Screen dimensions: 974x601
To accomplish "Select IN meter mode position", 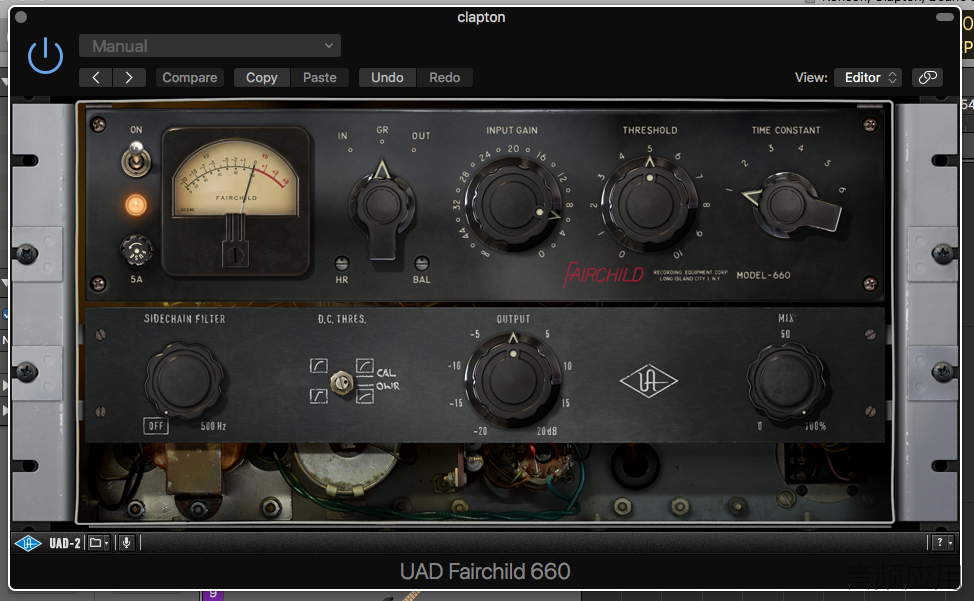I will tap(344, 136).
